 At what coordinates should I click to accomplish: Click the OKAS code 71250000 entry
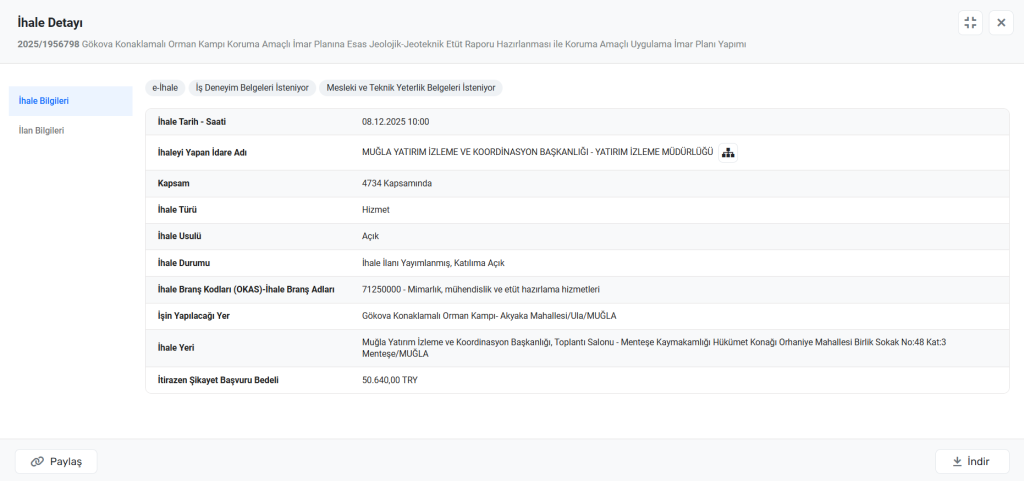click(480, 290)
